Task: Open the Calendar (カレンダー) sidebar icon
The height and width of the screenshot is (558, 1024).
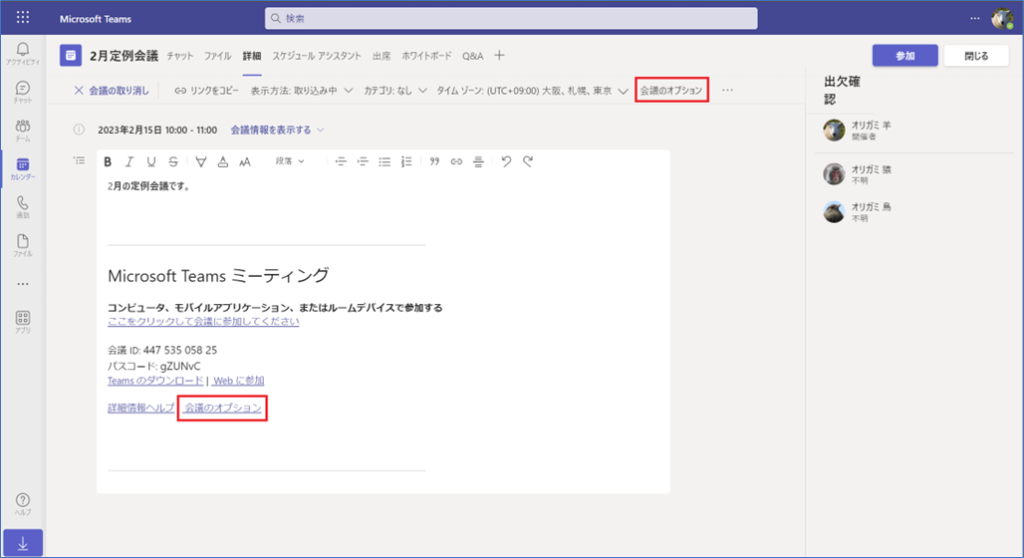Action: [x=22, y=168]
